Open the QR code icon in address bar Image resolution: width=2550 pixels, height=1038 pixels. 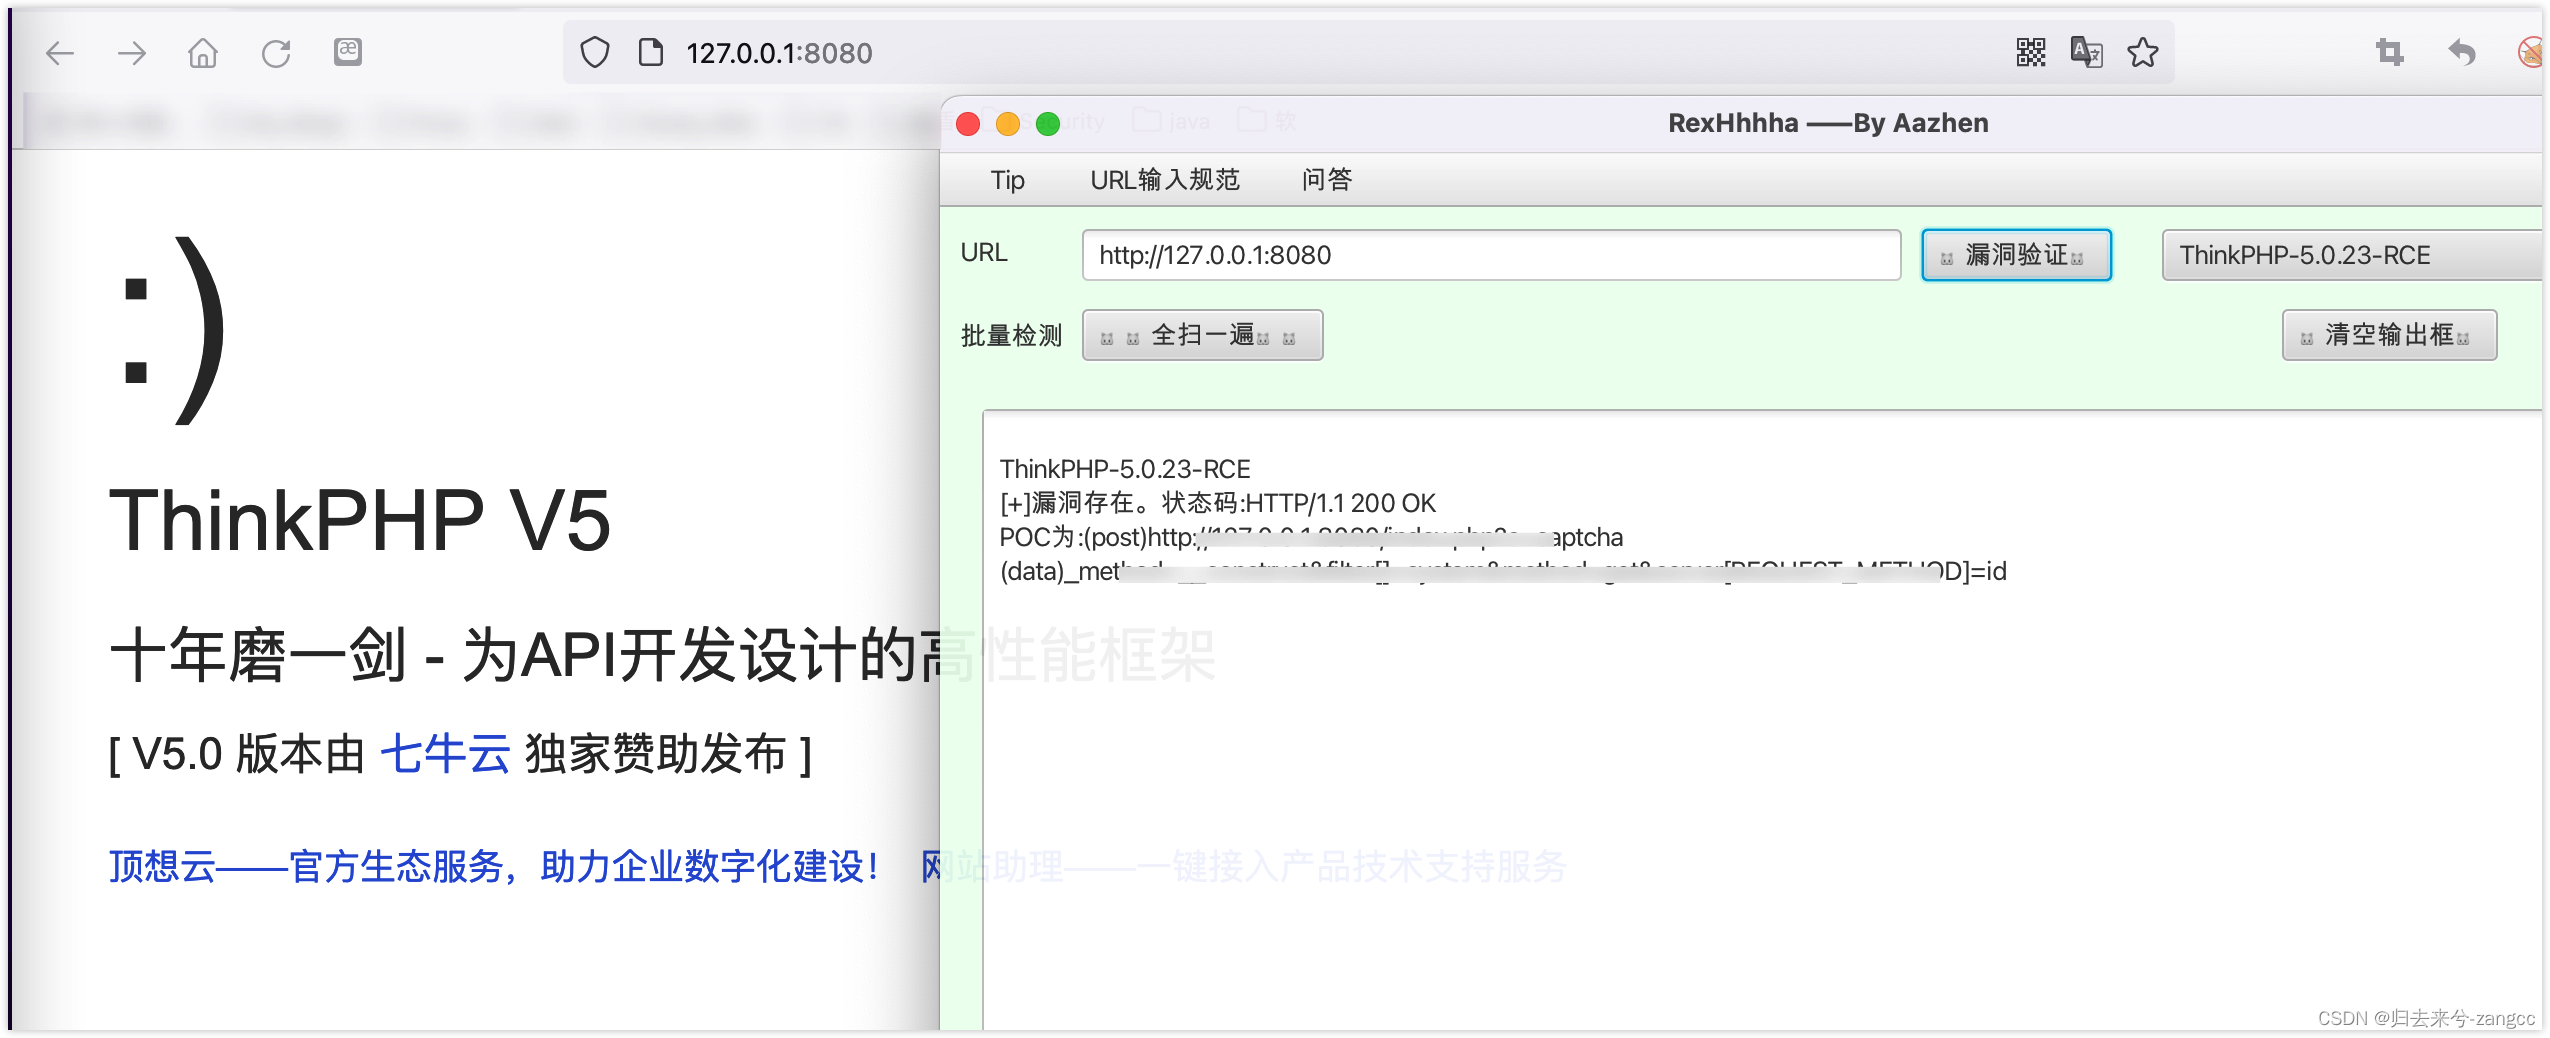pos(2031,52)
